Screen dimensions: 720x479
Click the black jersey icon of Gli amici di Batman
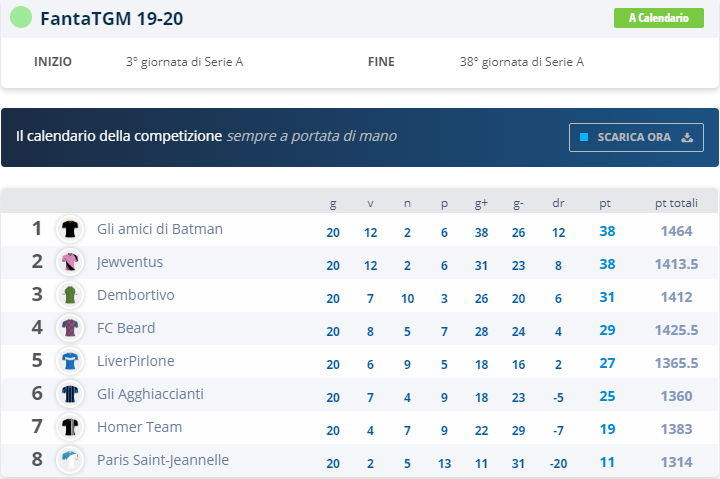point(70,229)
